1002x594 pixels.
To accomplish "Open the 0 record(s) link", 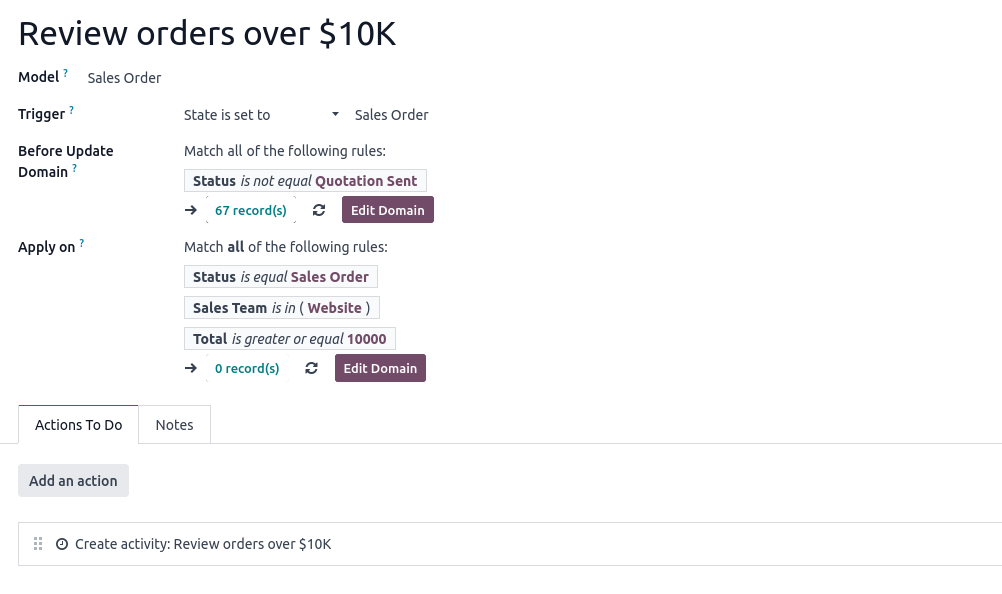I will point(247,368).
